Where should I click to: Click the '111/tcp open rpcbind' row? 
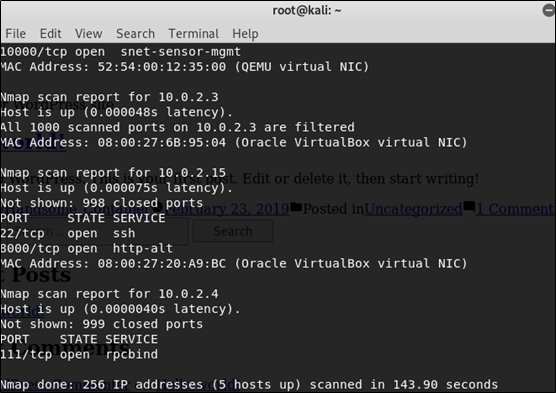pos(79,354)
